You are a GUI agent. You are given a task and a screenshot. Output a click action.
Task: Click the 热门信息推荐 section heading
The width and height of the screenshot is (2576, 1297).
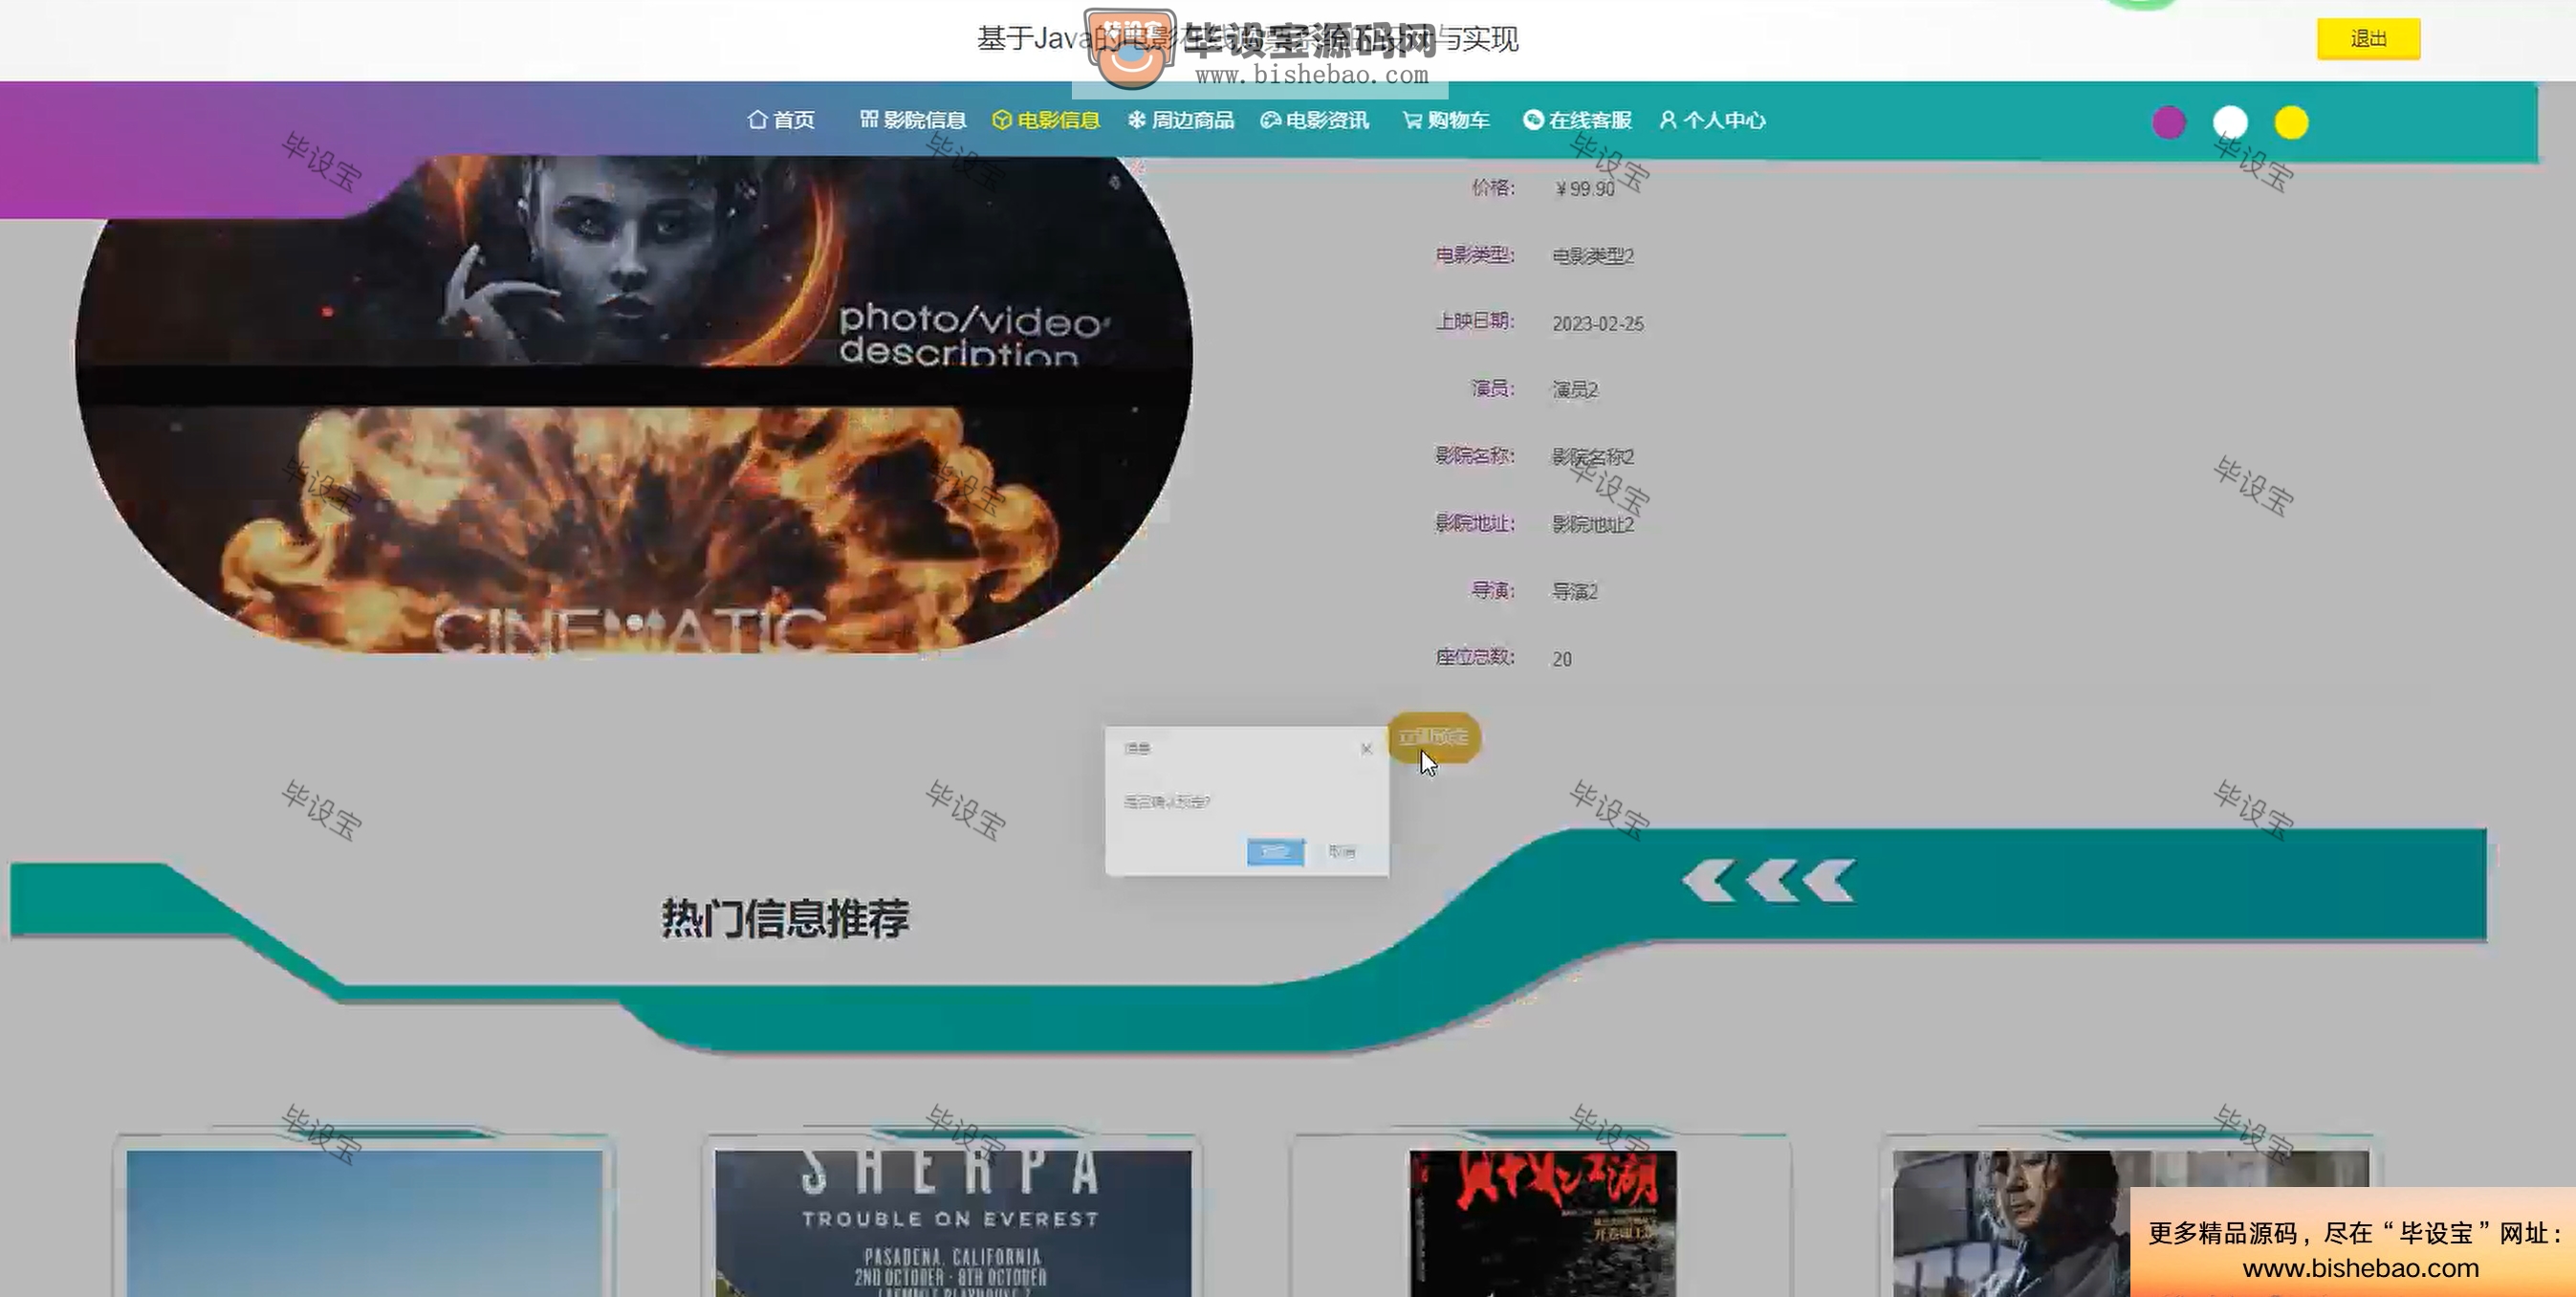click(x=785, y=918)
